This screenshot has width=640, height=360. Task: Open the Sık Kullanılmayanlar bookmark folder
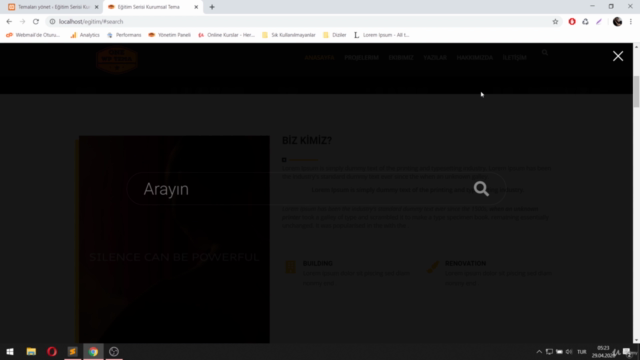(289, 35)
